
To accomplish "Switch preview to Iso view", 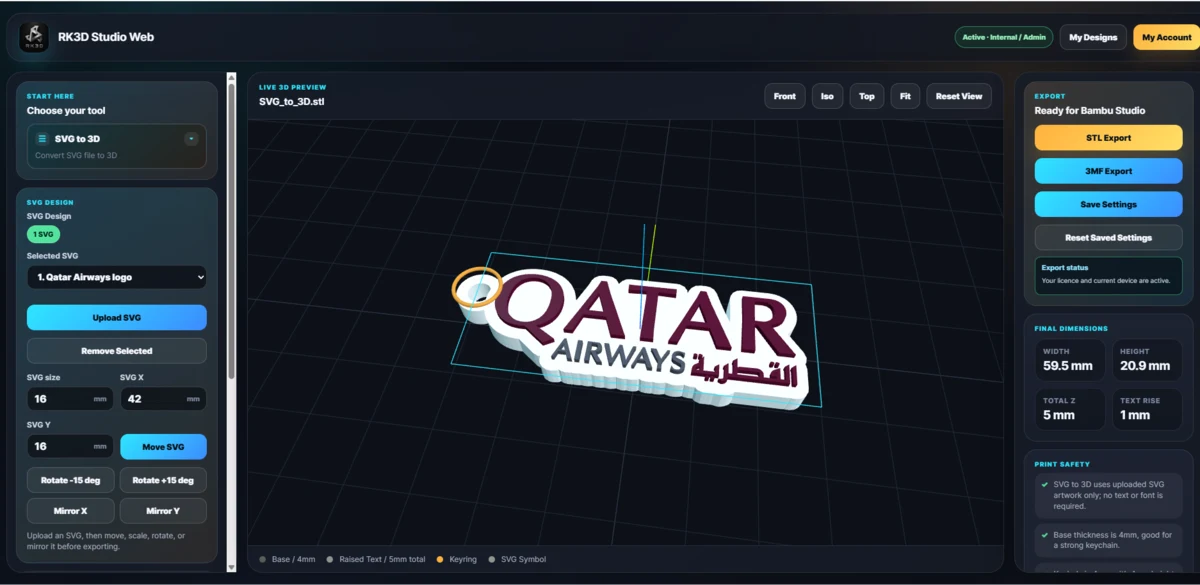I will click(x=827, y=96).
